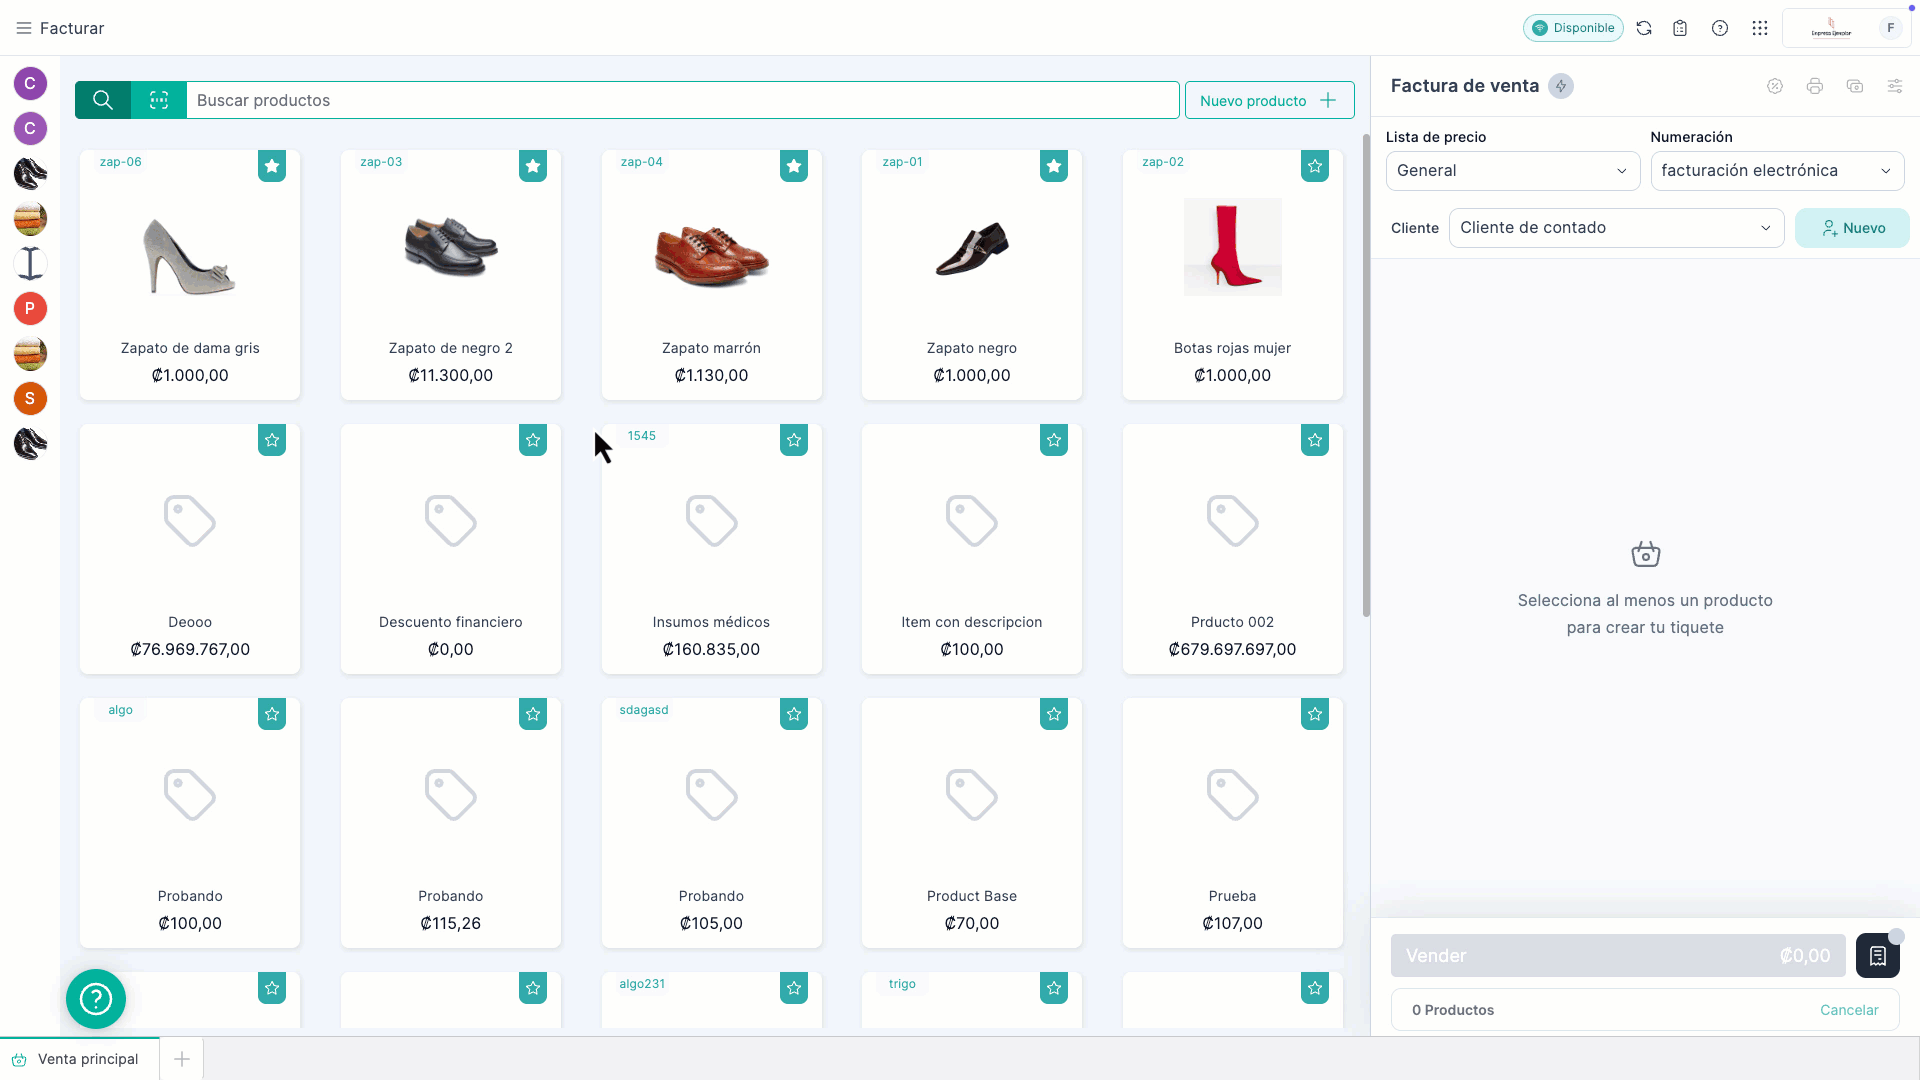Screen dimensions: 1920x1080
Task: Mark Deooo as favorite with star
Action: pos(272,440)
